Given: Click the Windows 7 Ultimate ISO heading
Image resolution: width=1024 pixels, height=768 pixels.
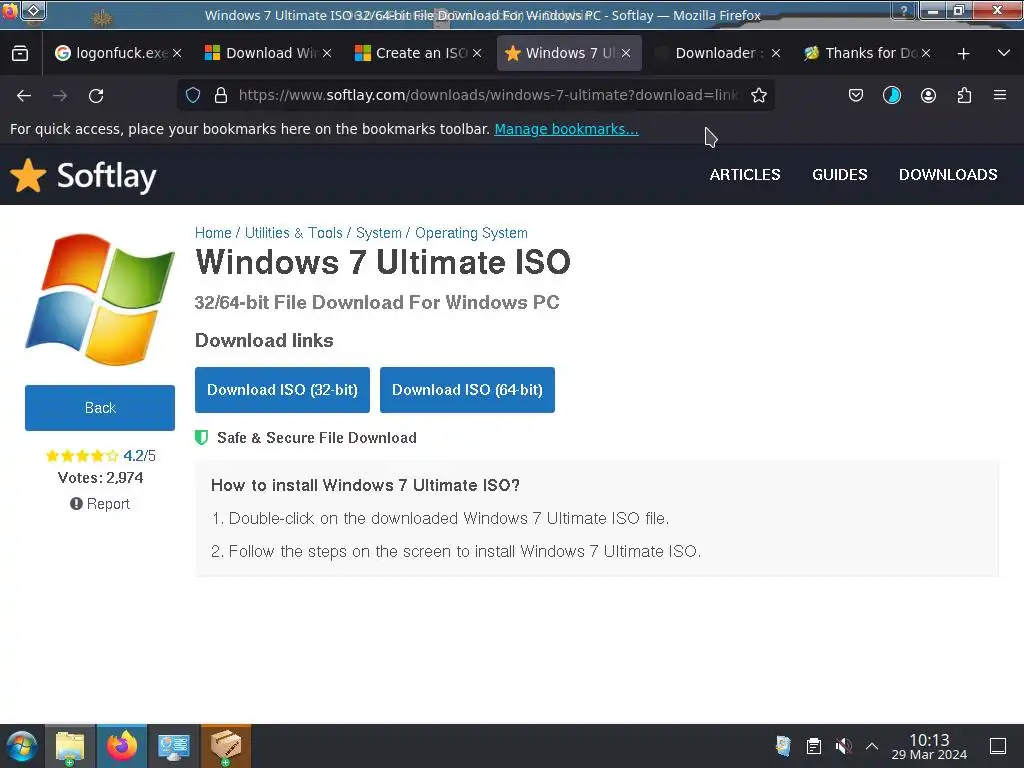Looking at the screenshot, I should pos(383,263).
